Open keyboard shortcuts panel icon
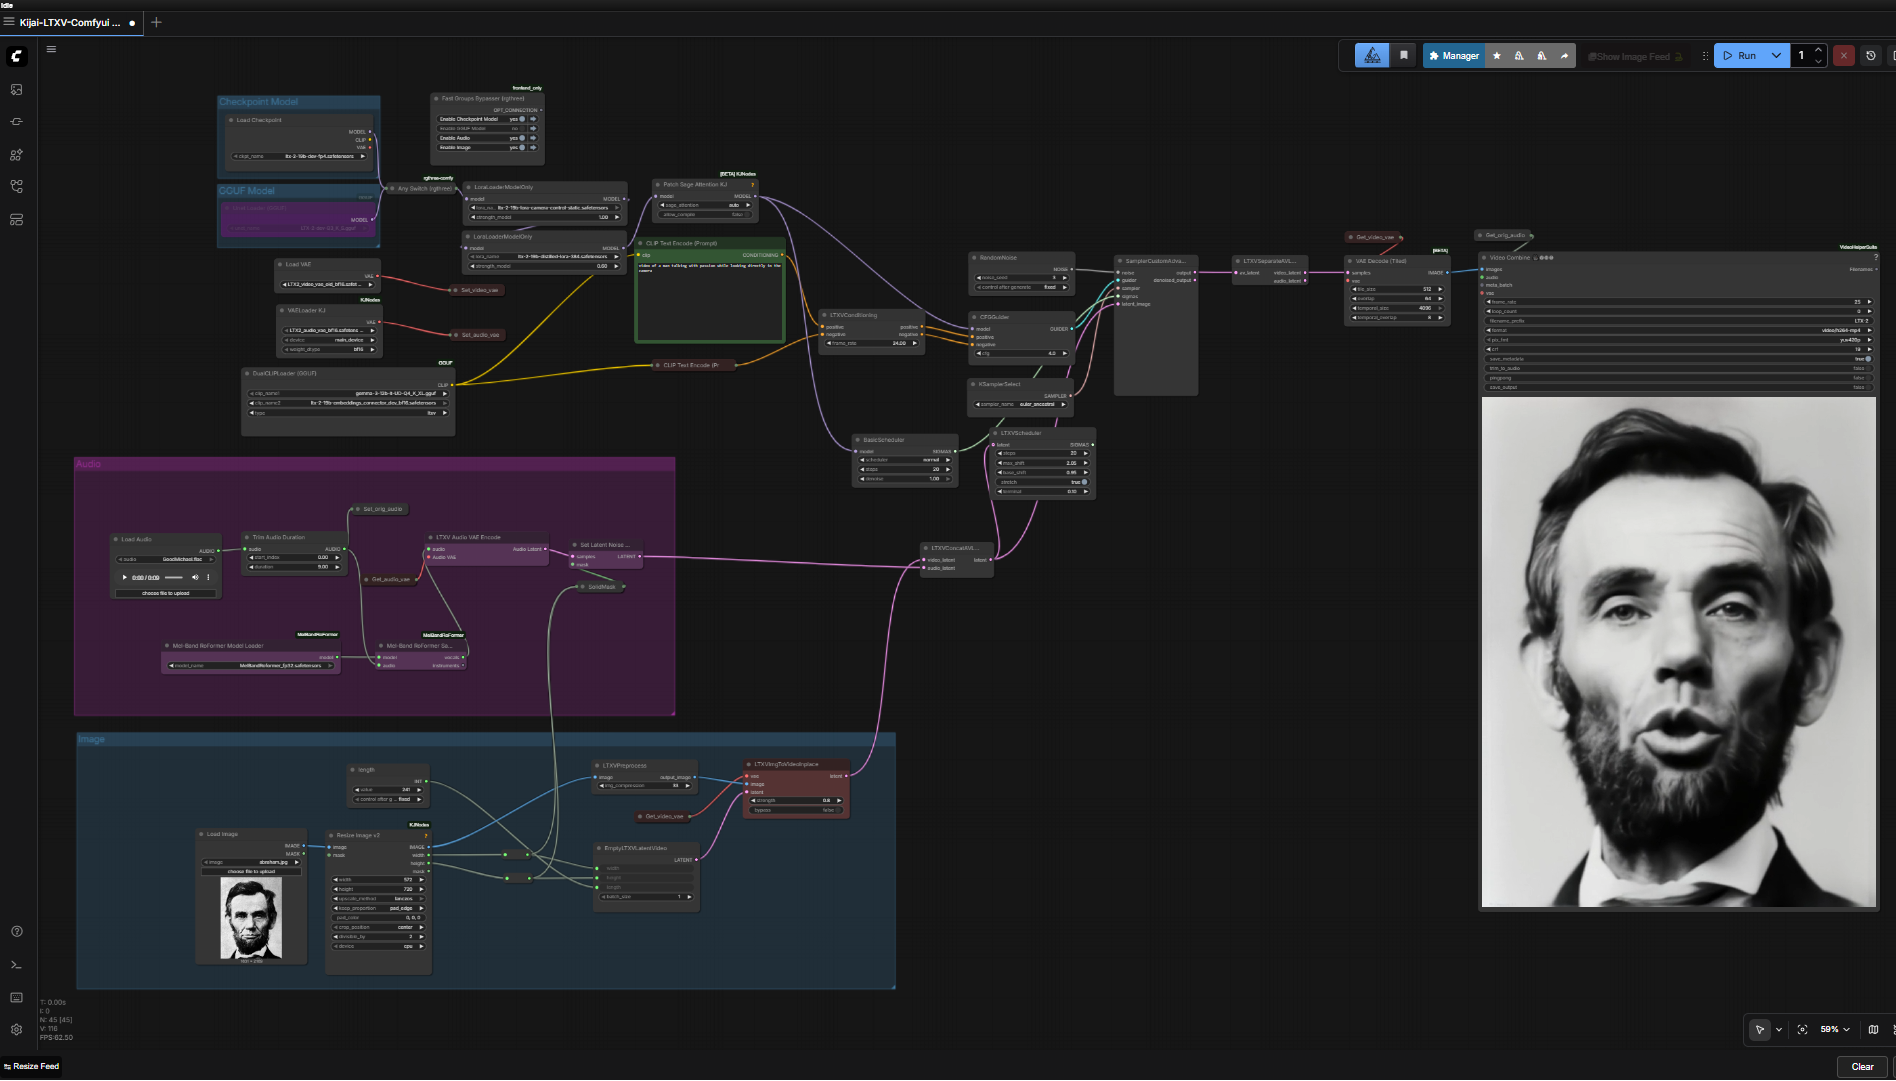The image size is (1896, 1081). (17, 998)
